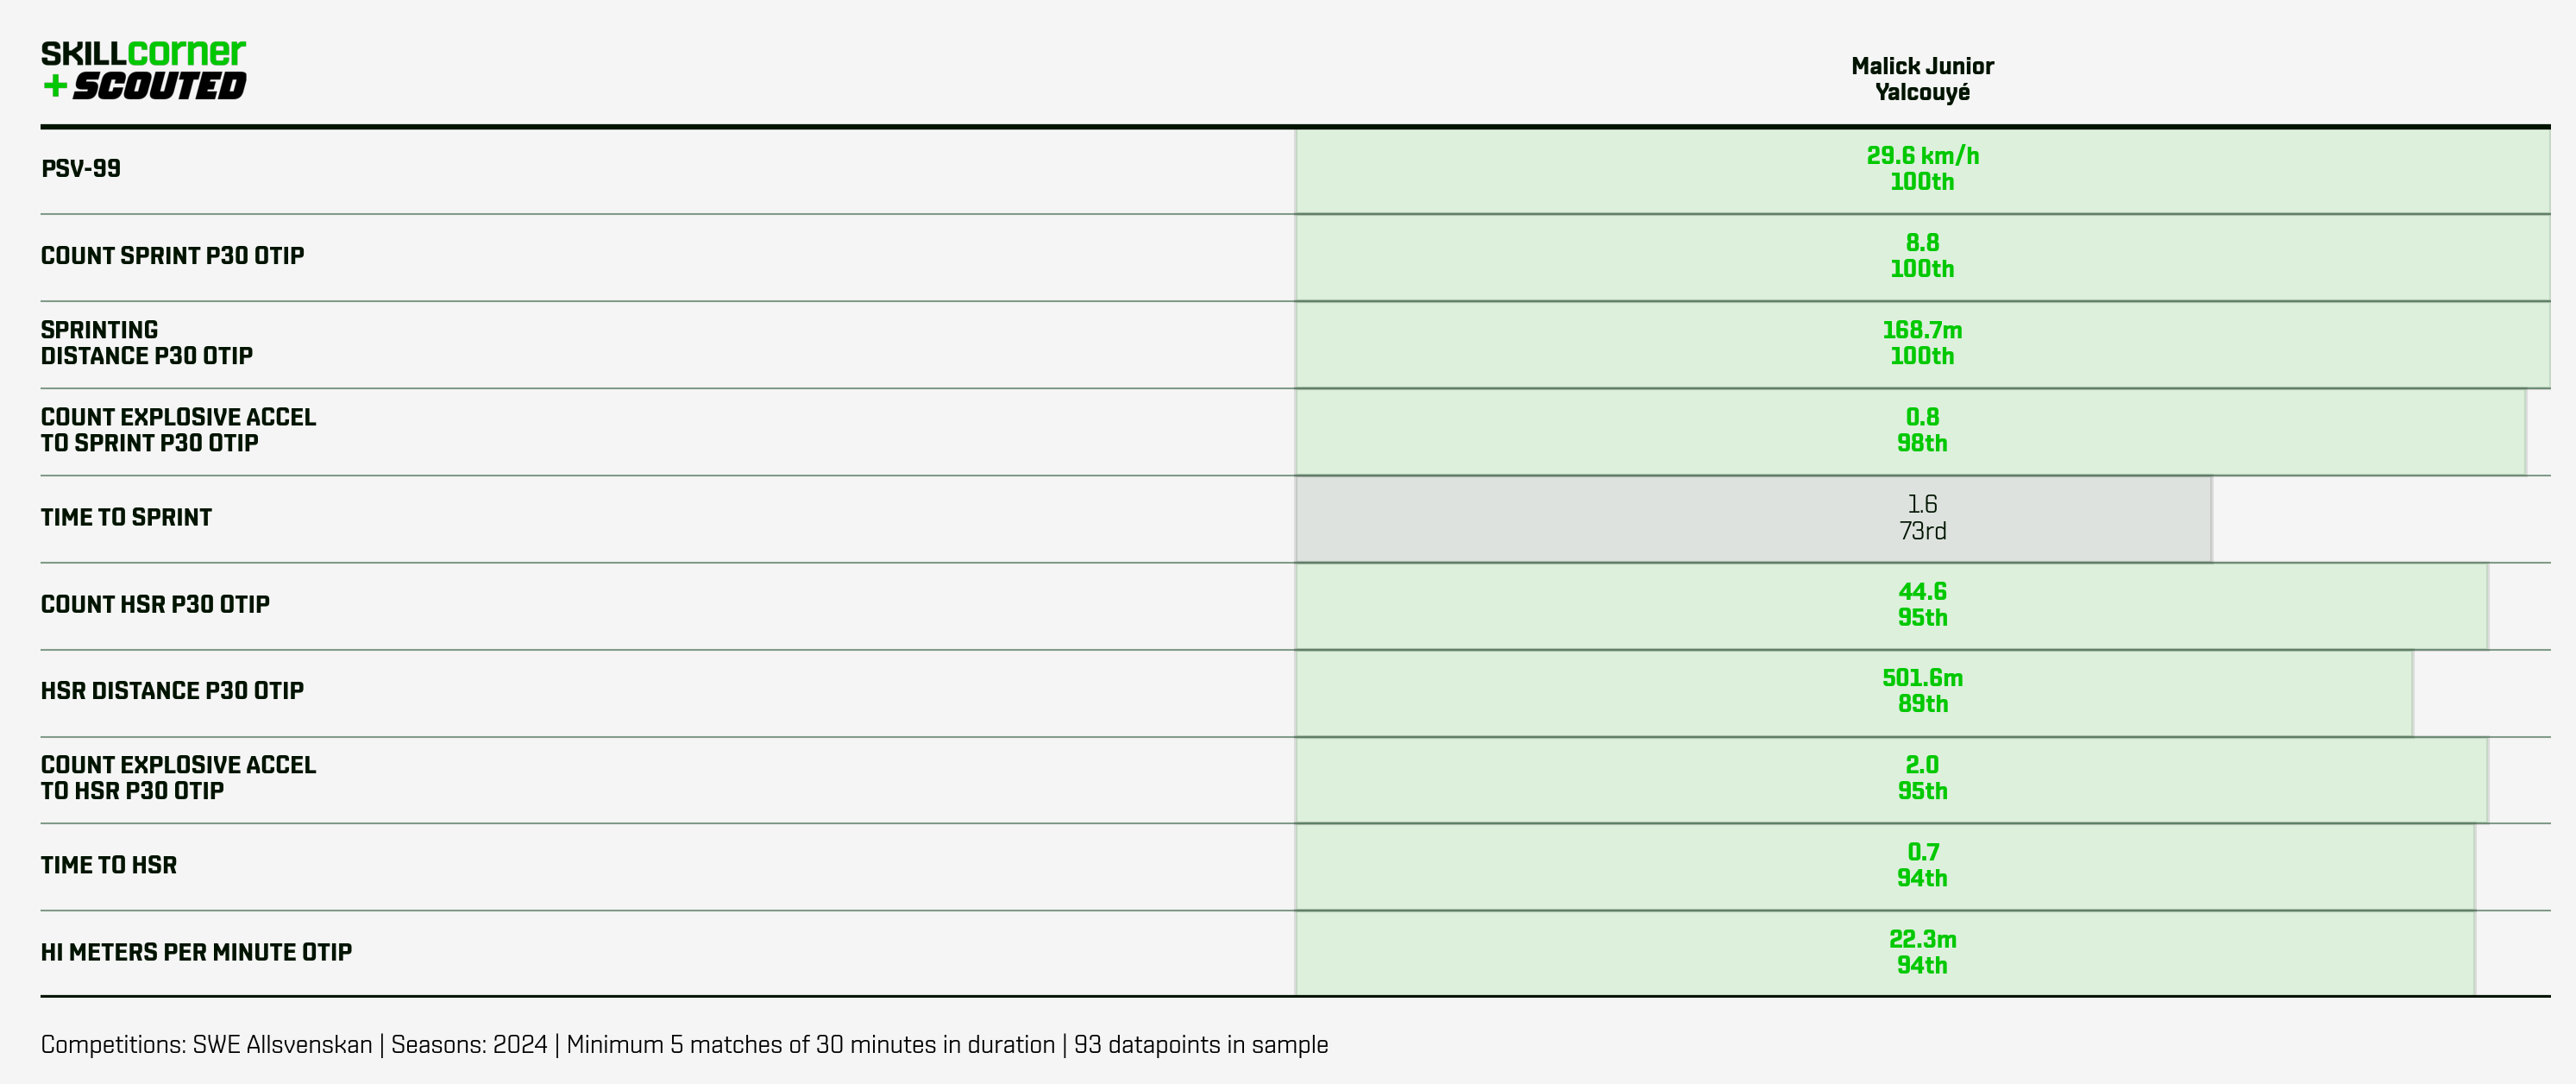Select the 44.6 HSR count value
Viewport: 2576px width, 1084px height.
[x=1922, y=592]
